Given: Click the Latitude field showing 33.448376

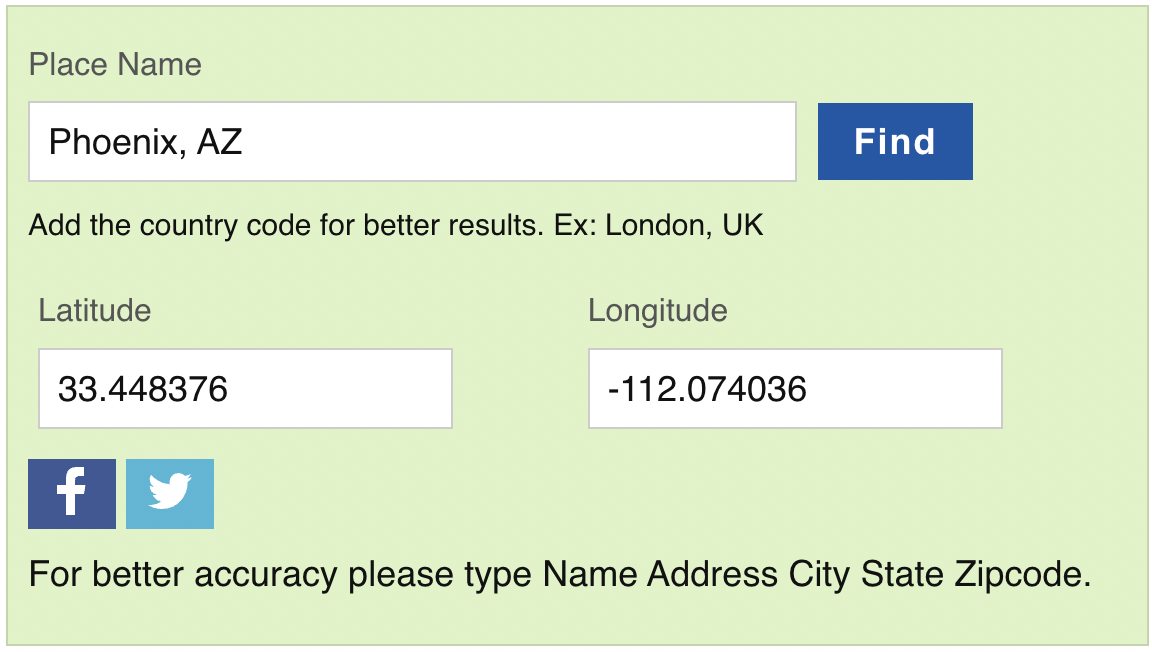Looking at the screenshot, I should (245, 388).
